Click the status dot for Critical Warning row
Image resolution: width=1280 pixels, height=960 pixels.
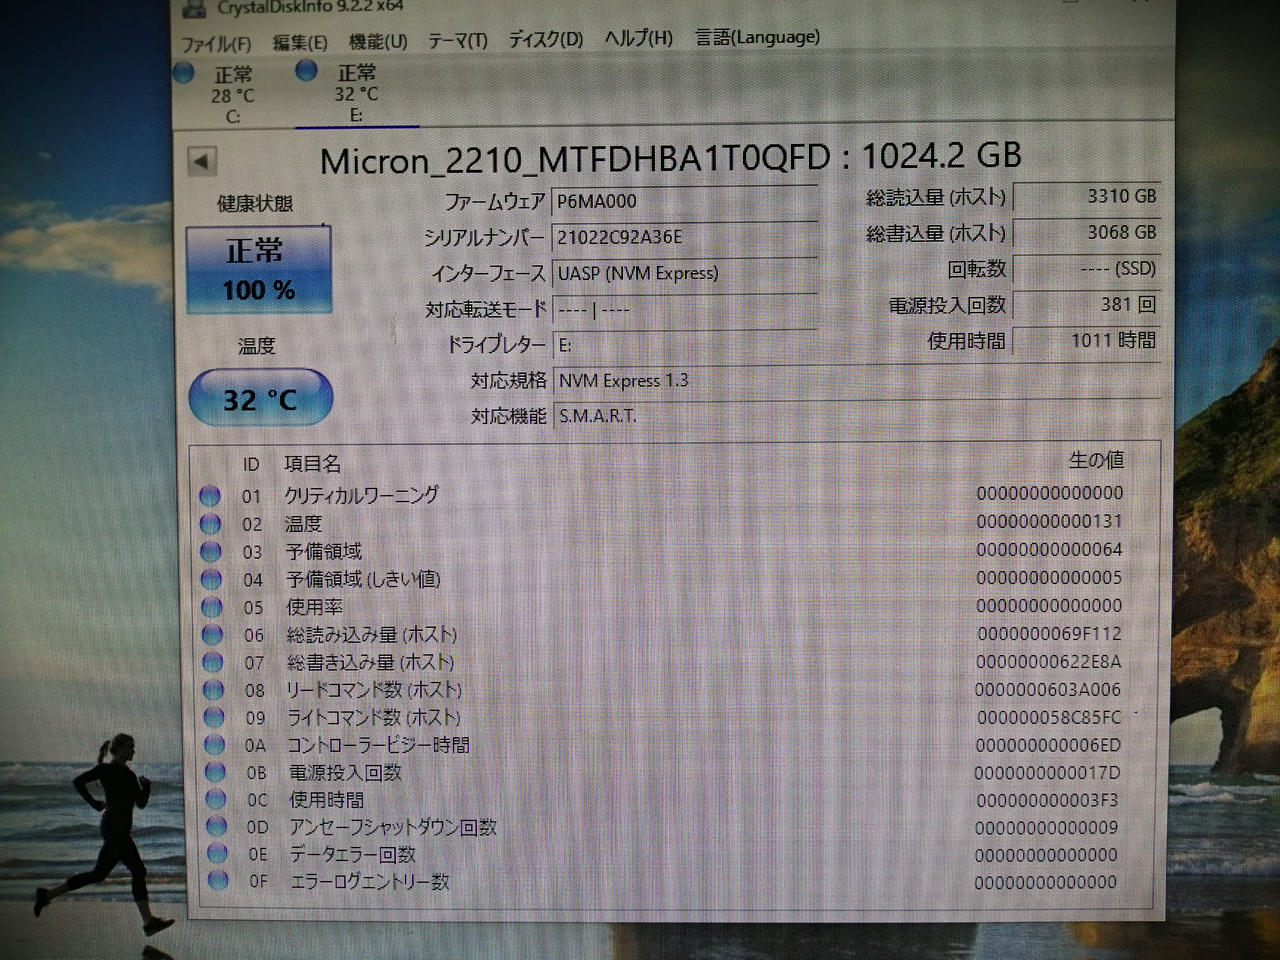pos(209,495)
